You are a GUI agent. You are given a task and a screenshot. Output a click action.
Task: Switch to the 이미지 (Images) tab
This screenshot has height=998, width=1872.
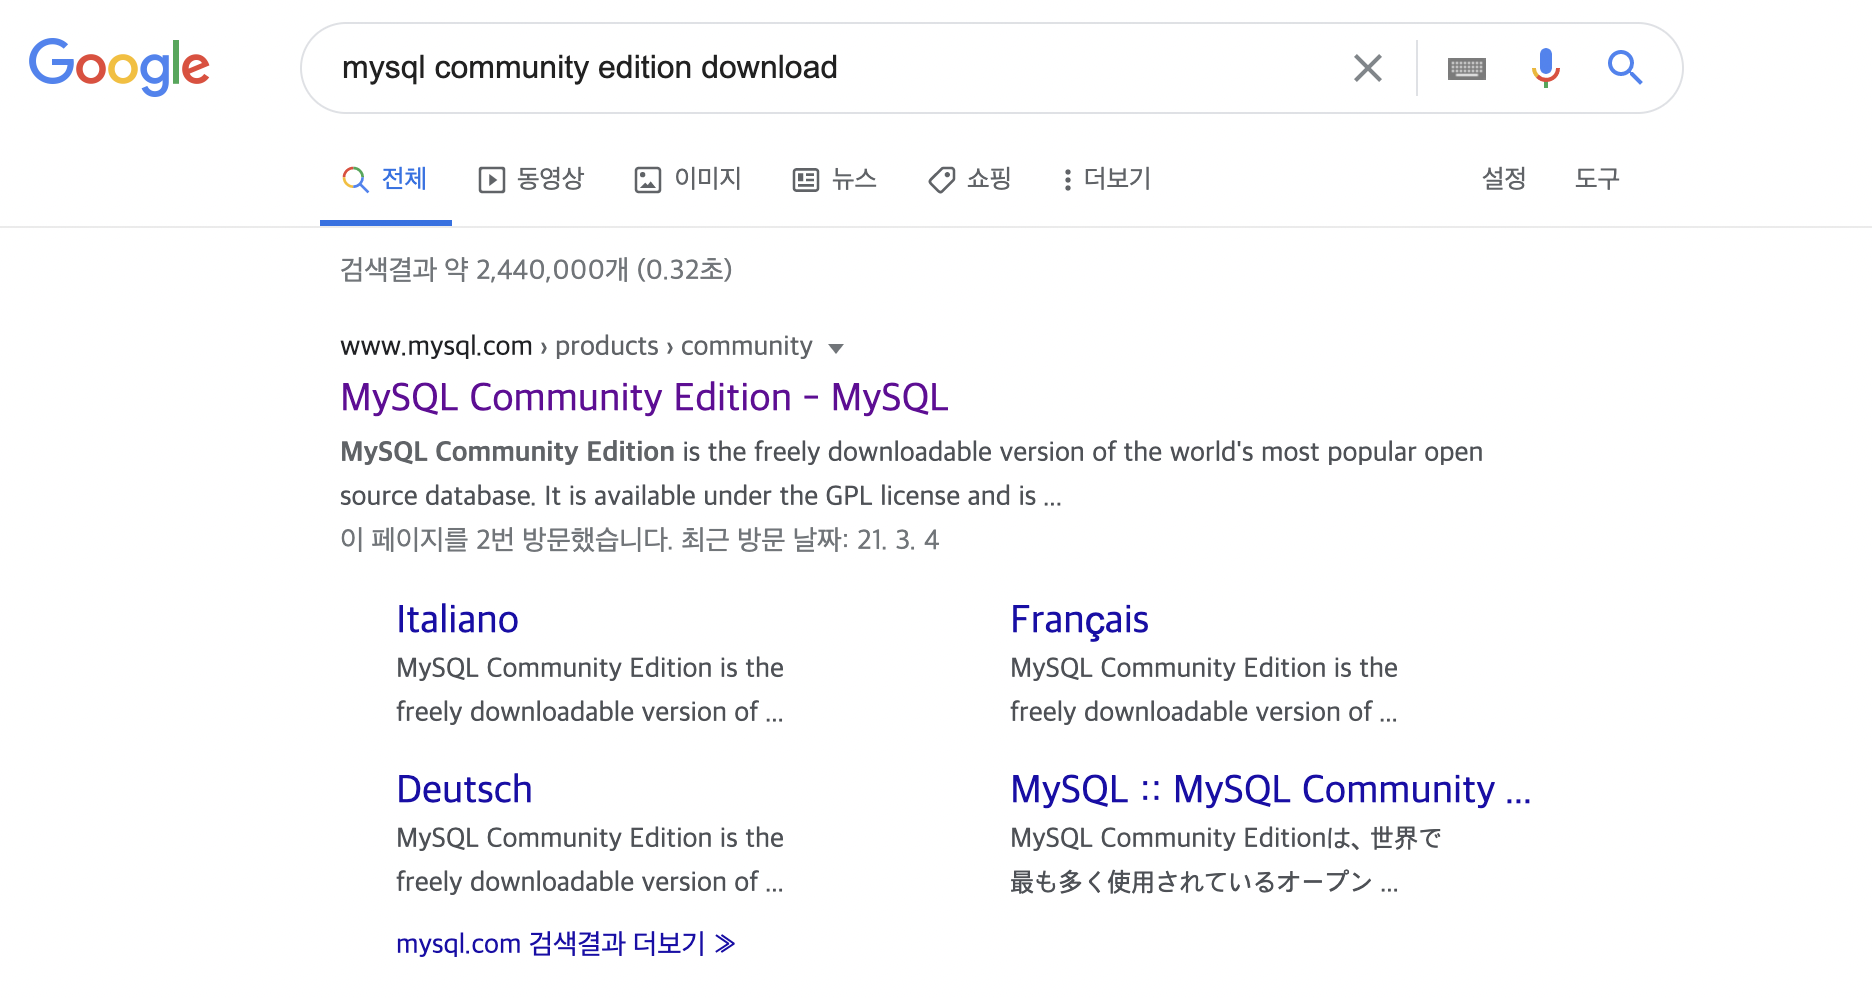[x=688, y=179]
